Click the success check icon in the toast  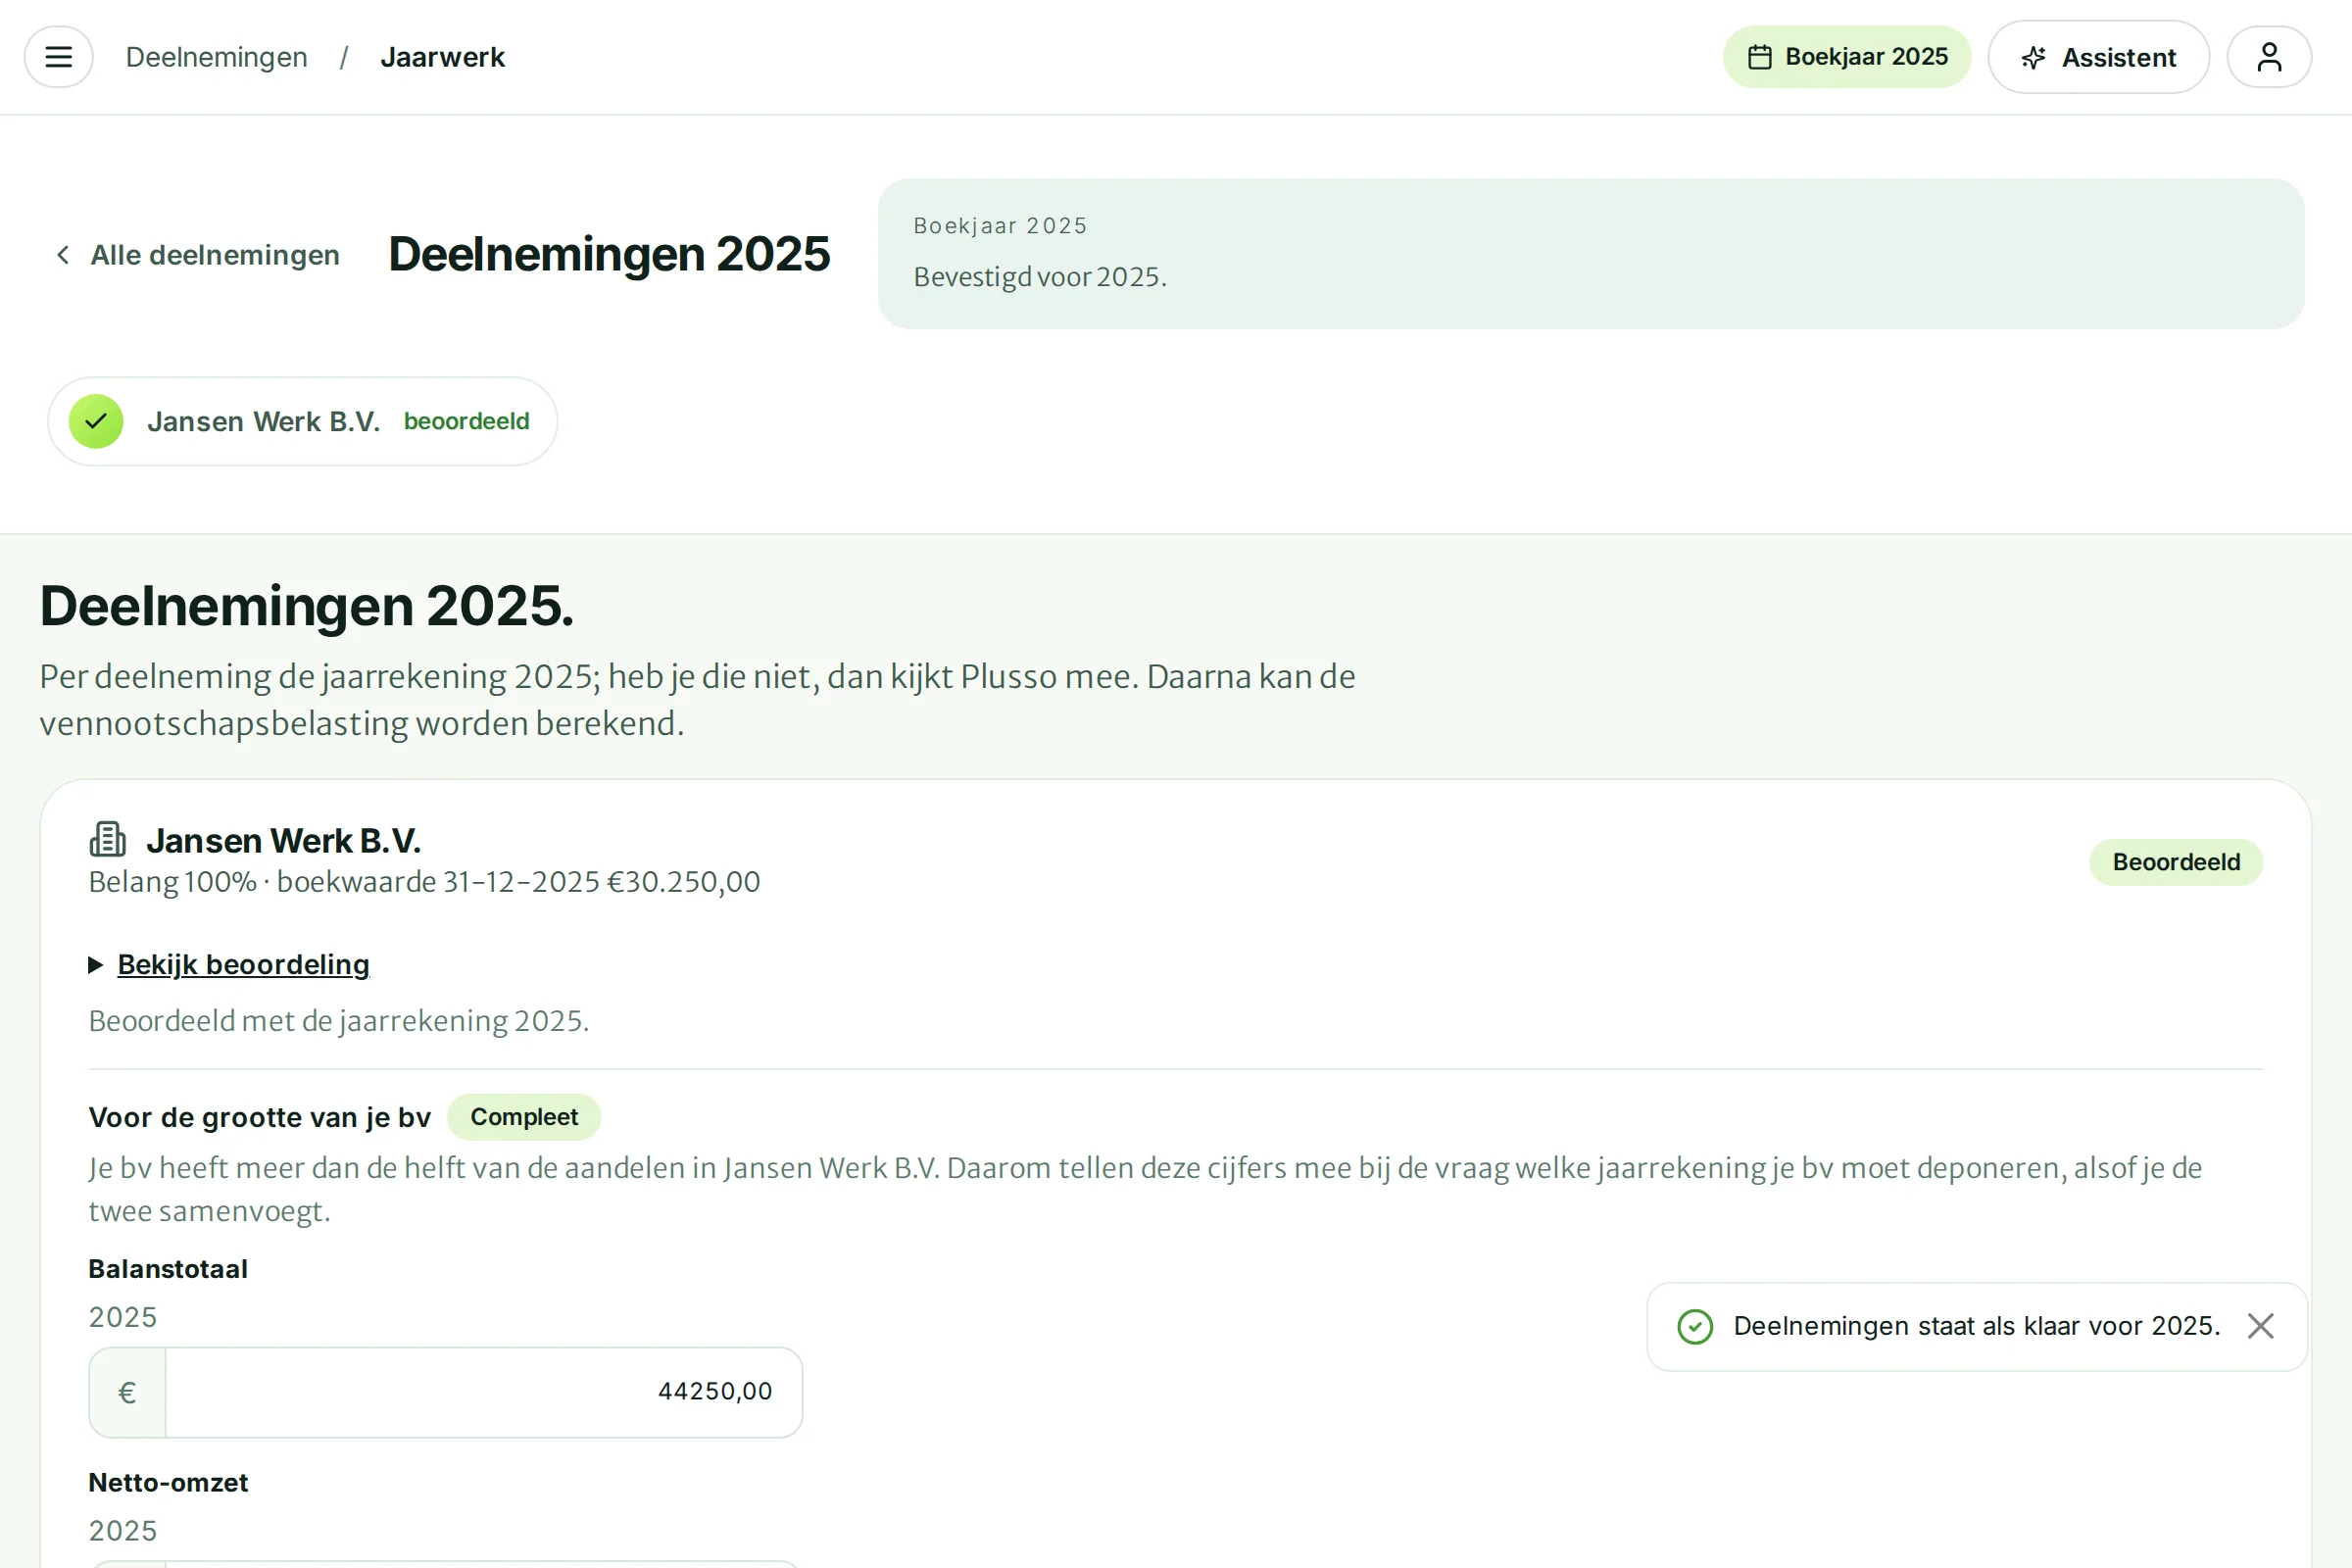(x=1695, y=1326)
